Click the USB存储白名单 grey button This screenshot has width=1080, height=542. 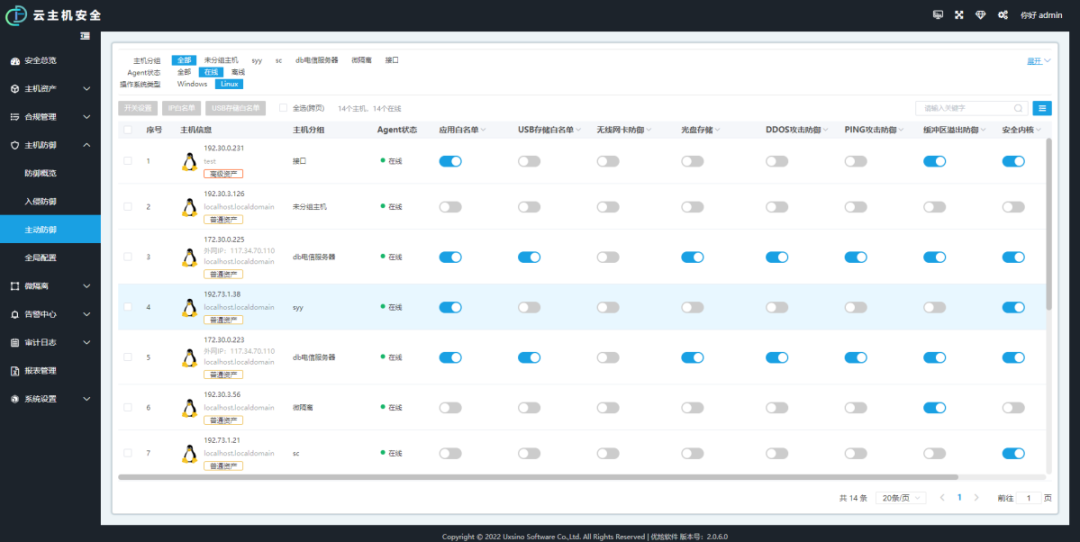click(x=236, y=108)
